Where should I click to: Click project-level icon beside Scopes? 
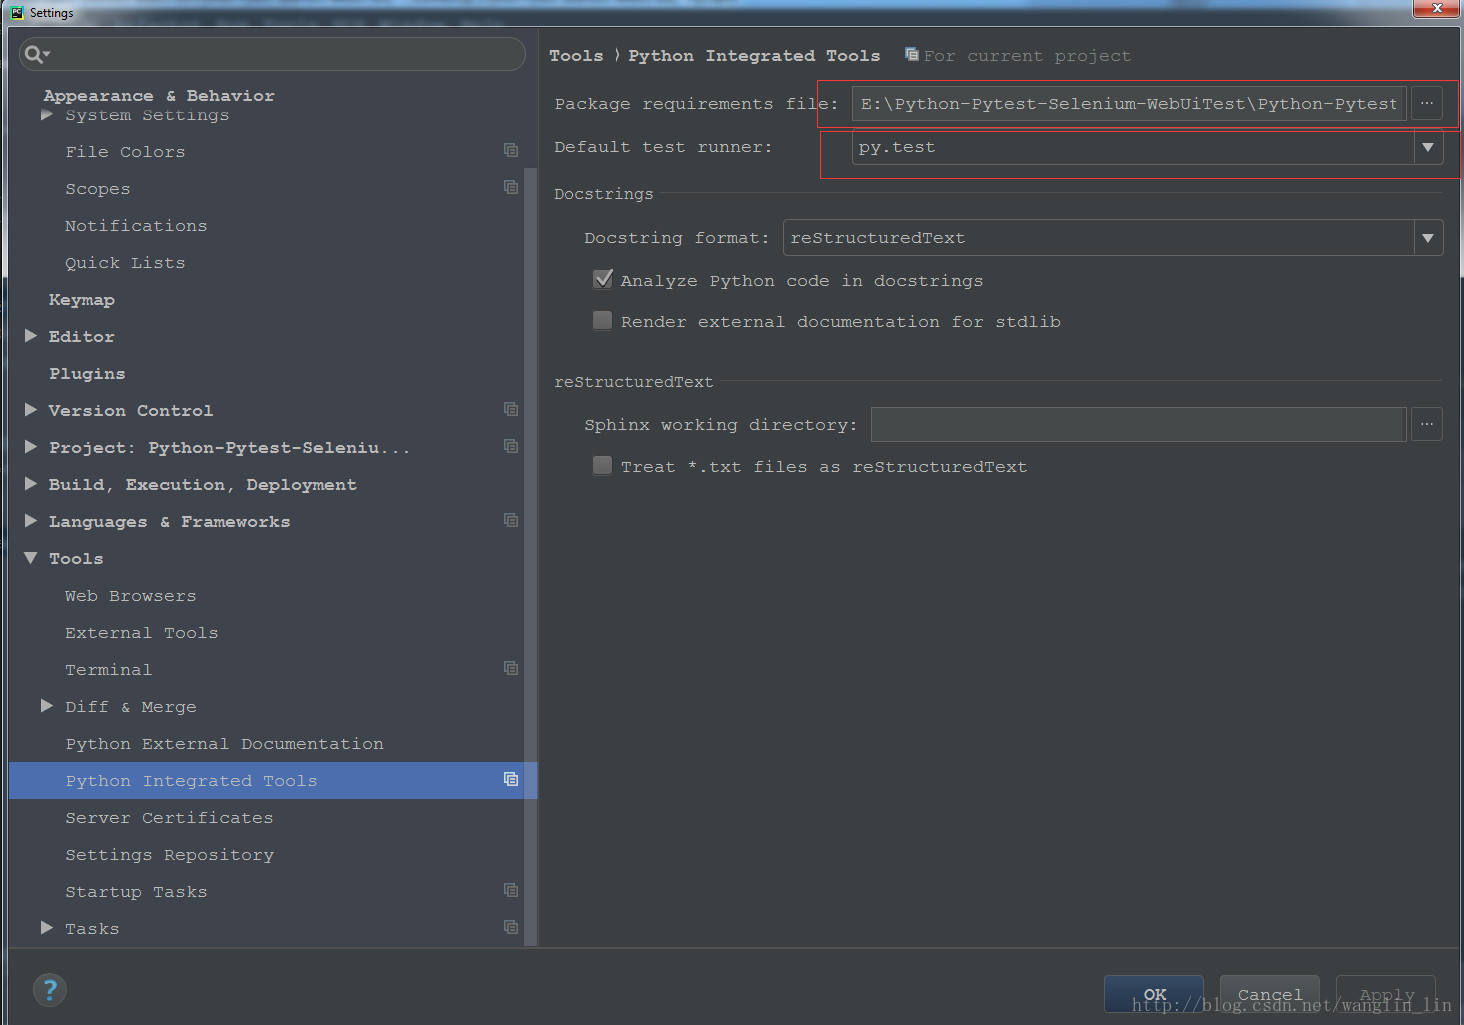point(511,187)
